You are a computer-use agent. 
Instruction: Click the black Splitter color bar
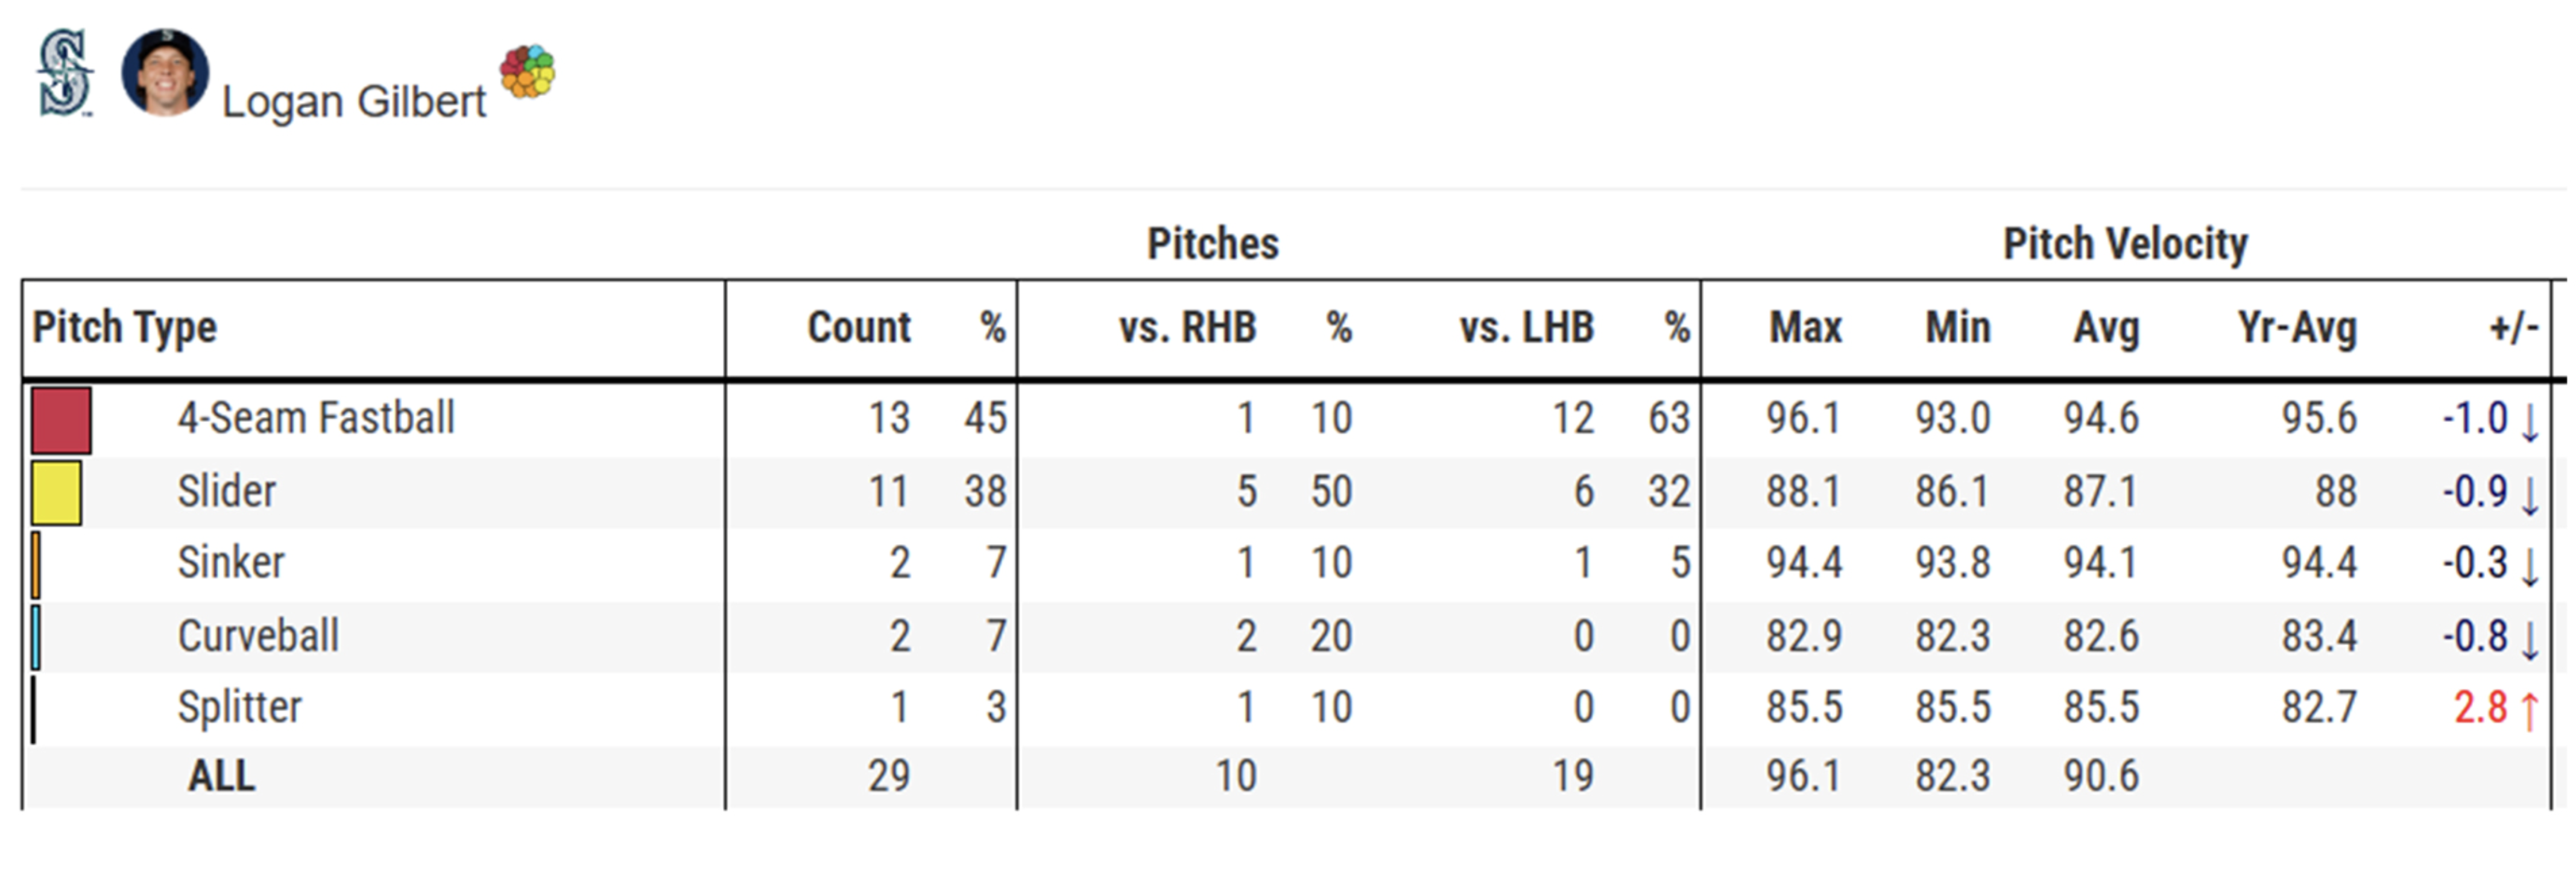point(33,709)
